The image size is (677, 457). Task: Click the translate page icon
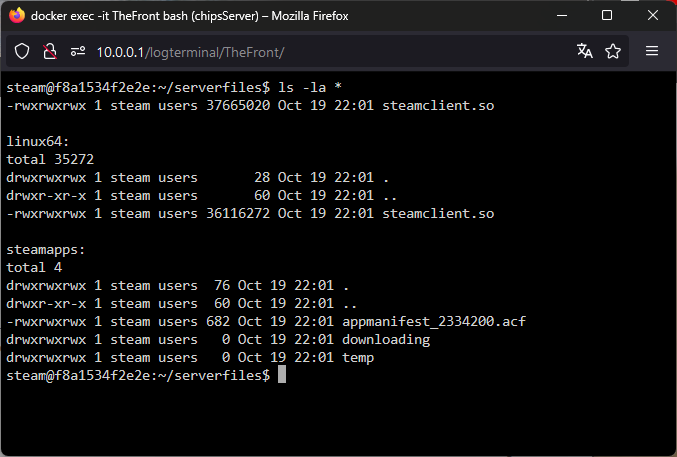click(x=585, y=51)
